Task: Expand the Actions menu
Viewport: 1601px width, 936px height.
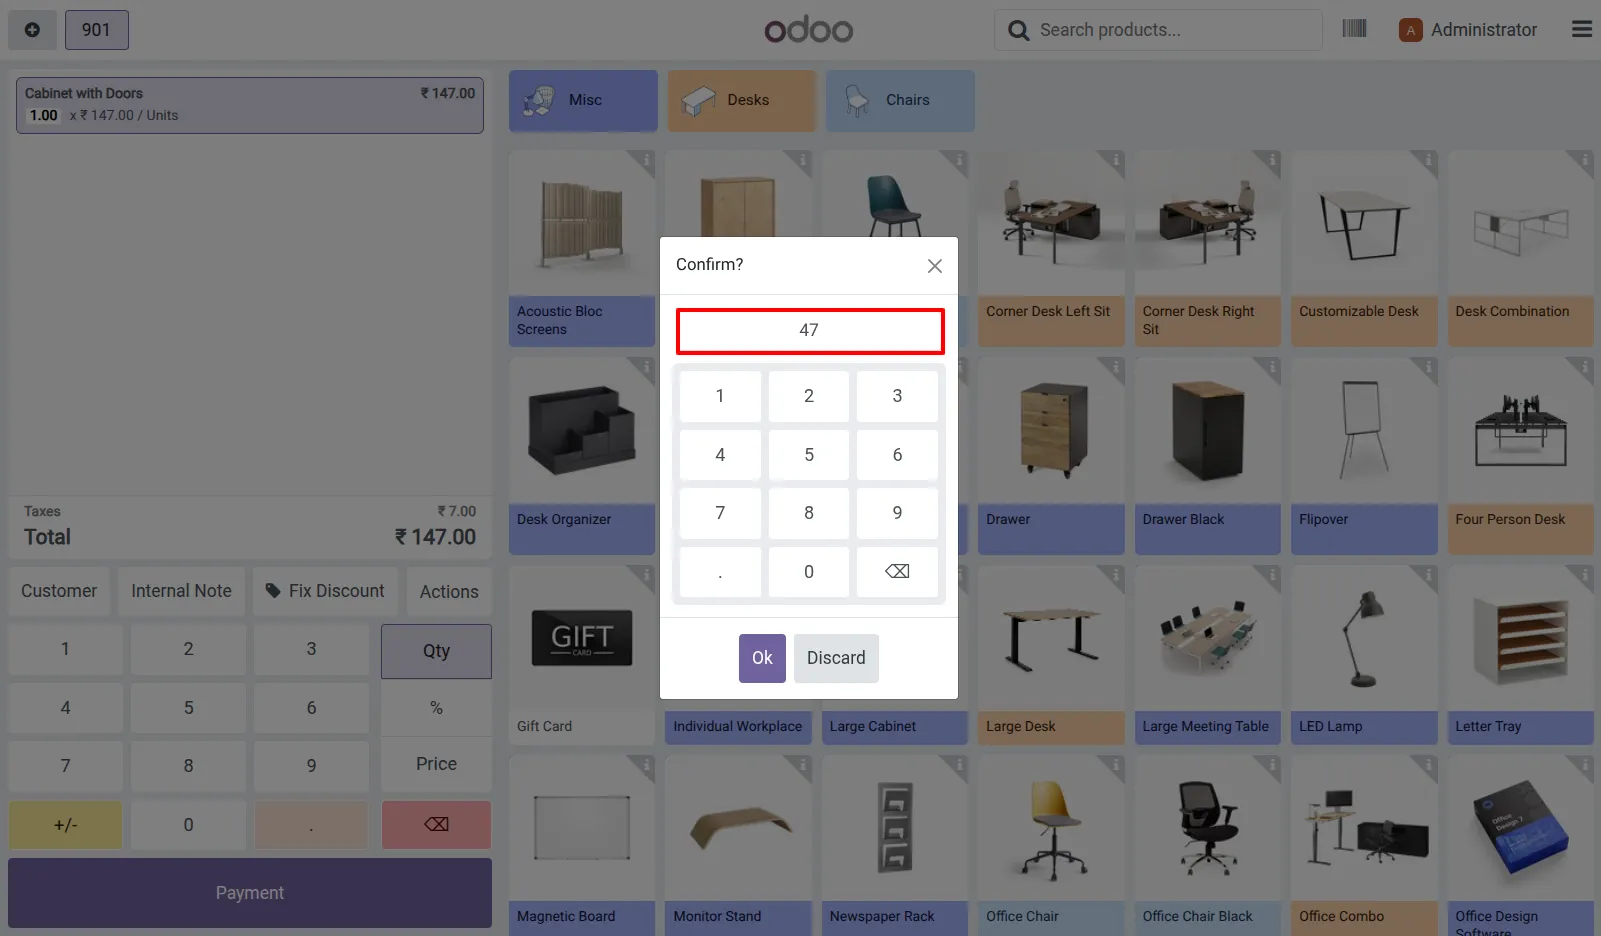Action: click(449, 591)
